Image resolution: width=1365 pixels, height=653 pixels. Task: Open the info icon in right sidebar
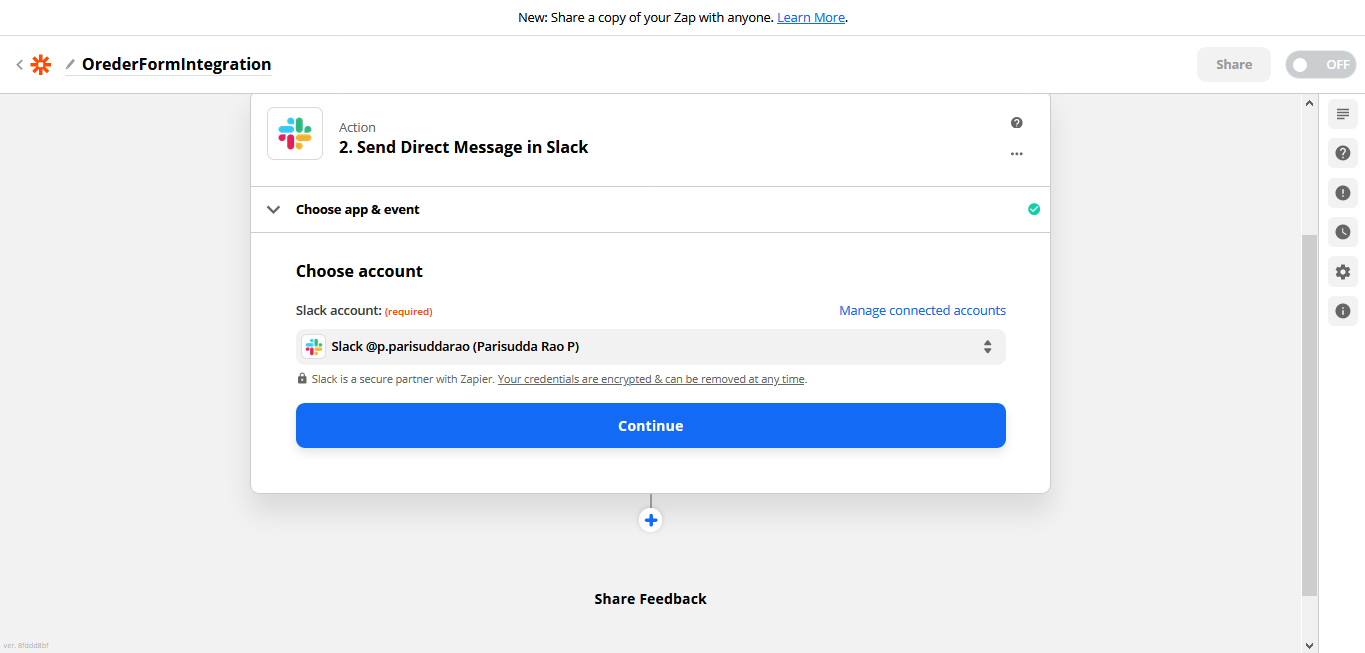tap(1342, 311)
